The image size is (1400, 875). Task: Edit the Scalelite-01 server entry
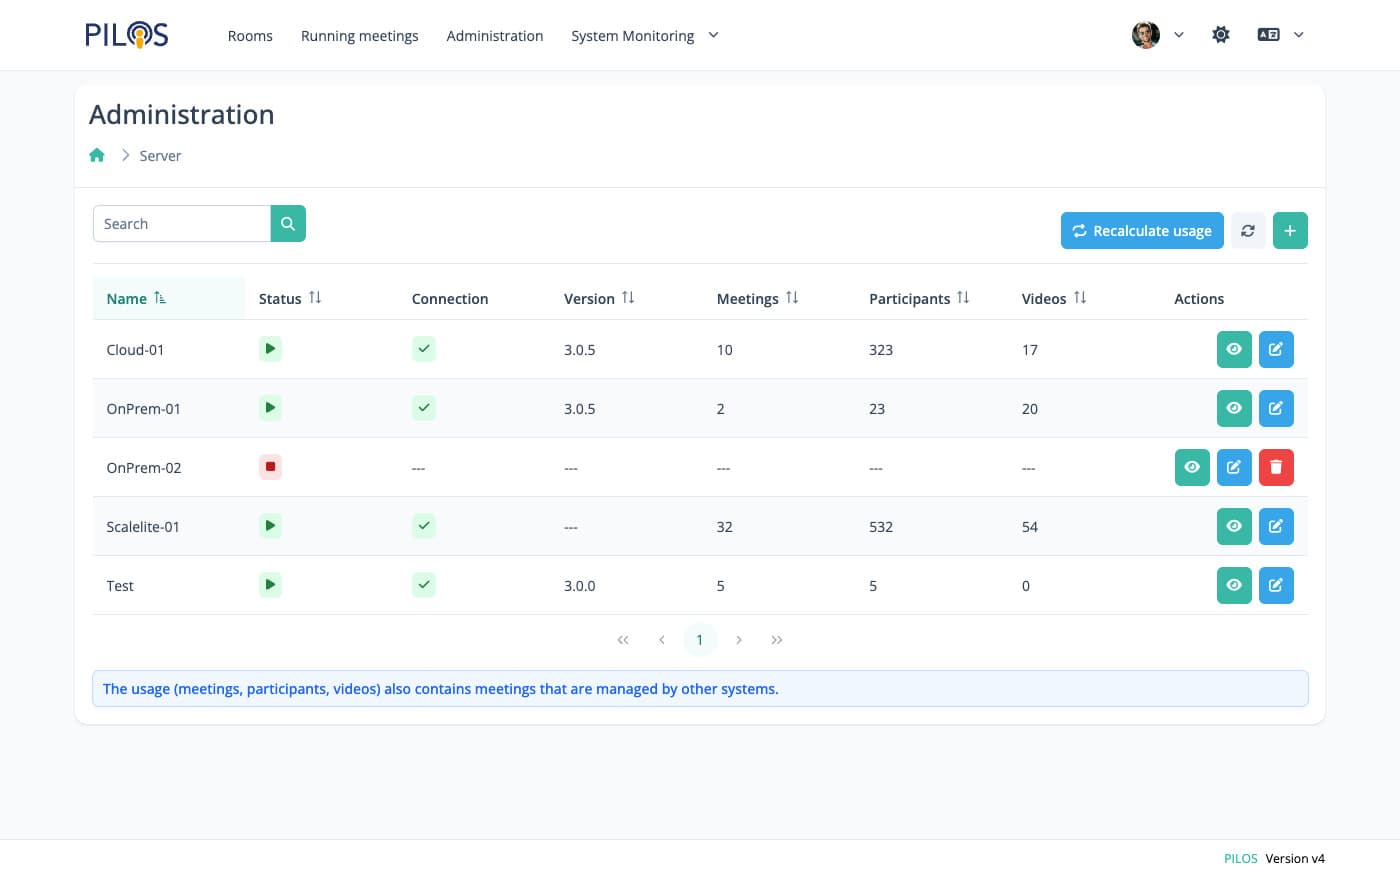[1276, 526]
